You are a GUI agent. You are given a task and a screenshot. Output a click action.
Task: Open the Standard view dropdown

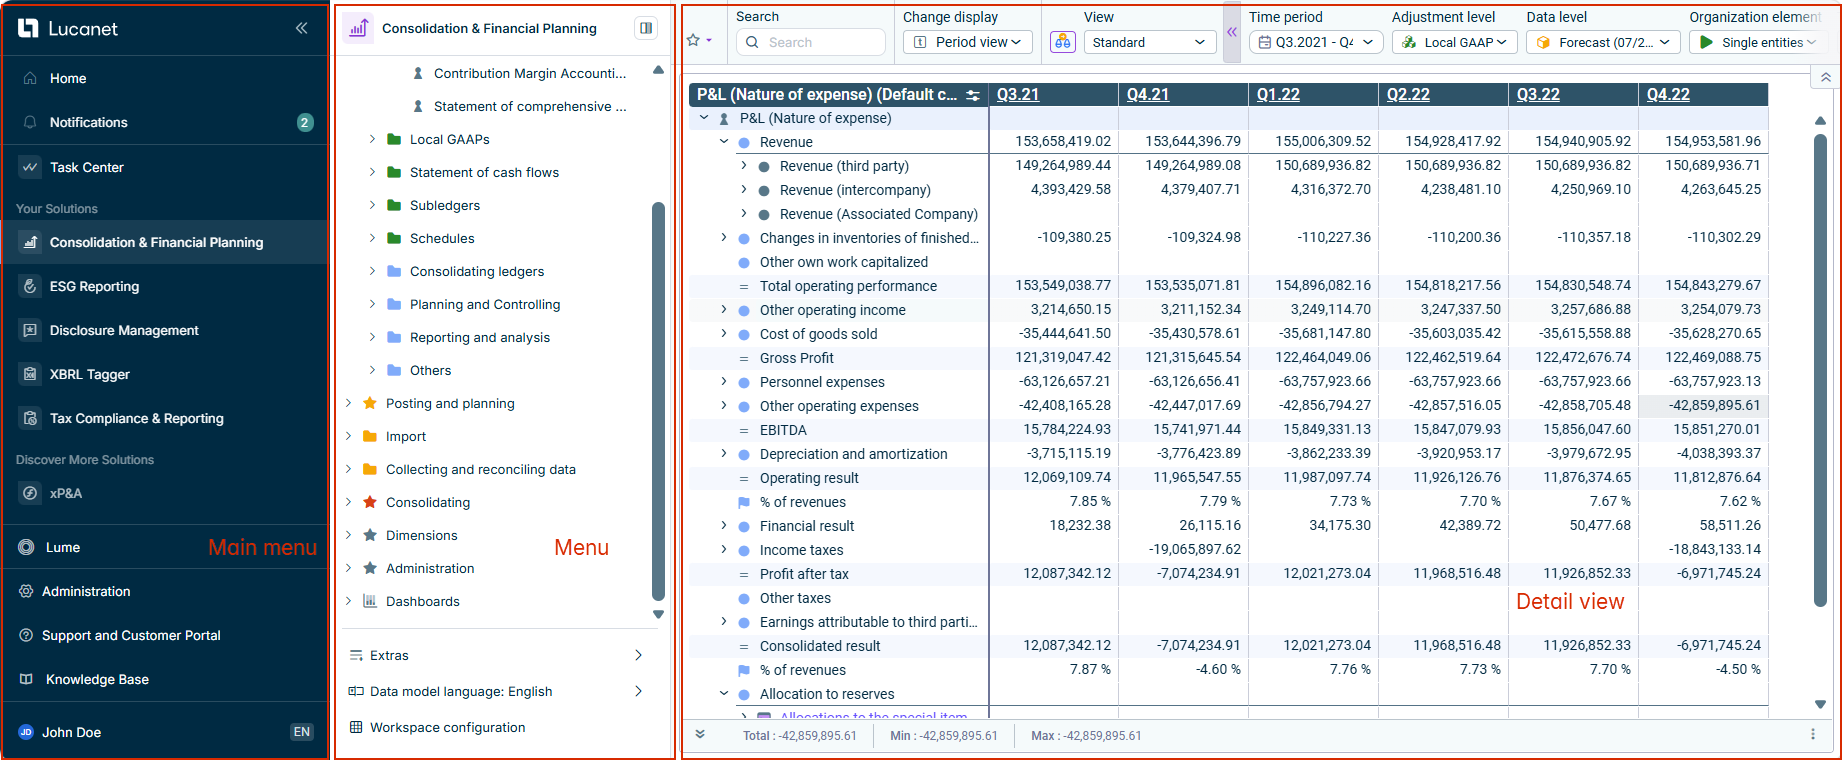point(1150,42)
